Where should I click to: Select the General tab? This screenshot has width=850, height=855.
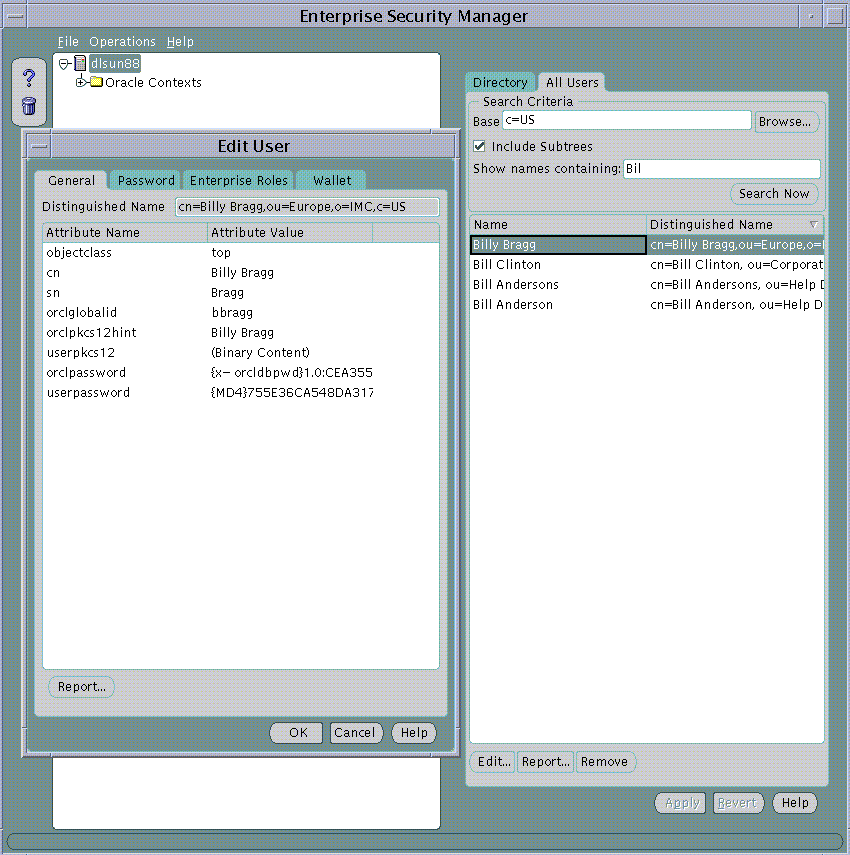coord(71,180)
